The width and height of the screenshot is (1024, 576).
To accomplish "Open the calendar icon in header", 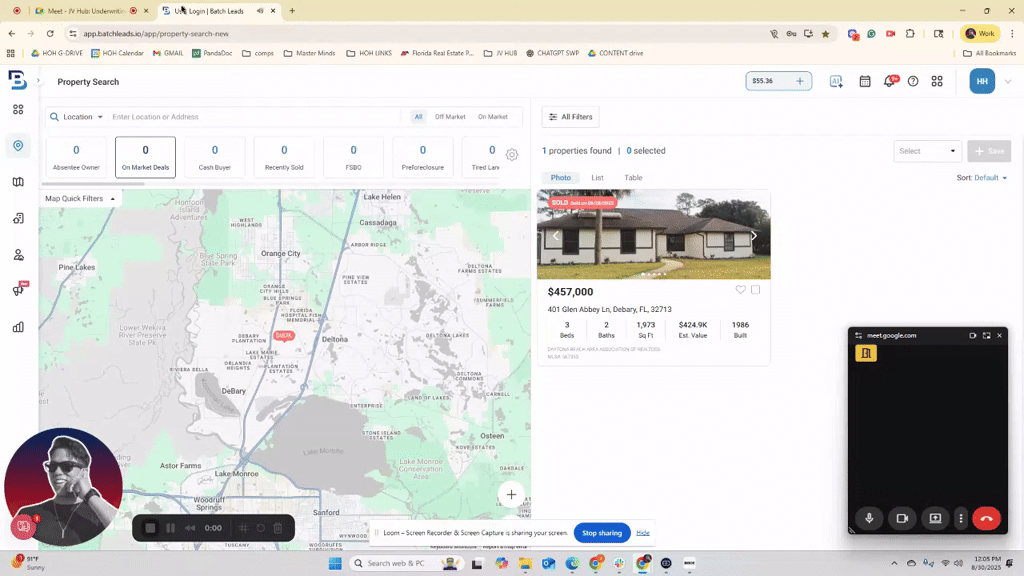I will point(865,82).
